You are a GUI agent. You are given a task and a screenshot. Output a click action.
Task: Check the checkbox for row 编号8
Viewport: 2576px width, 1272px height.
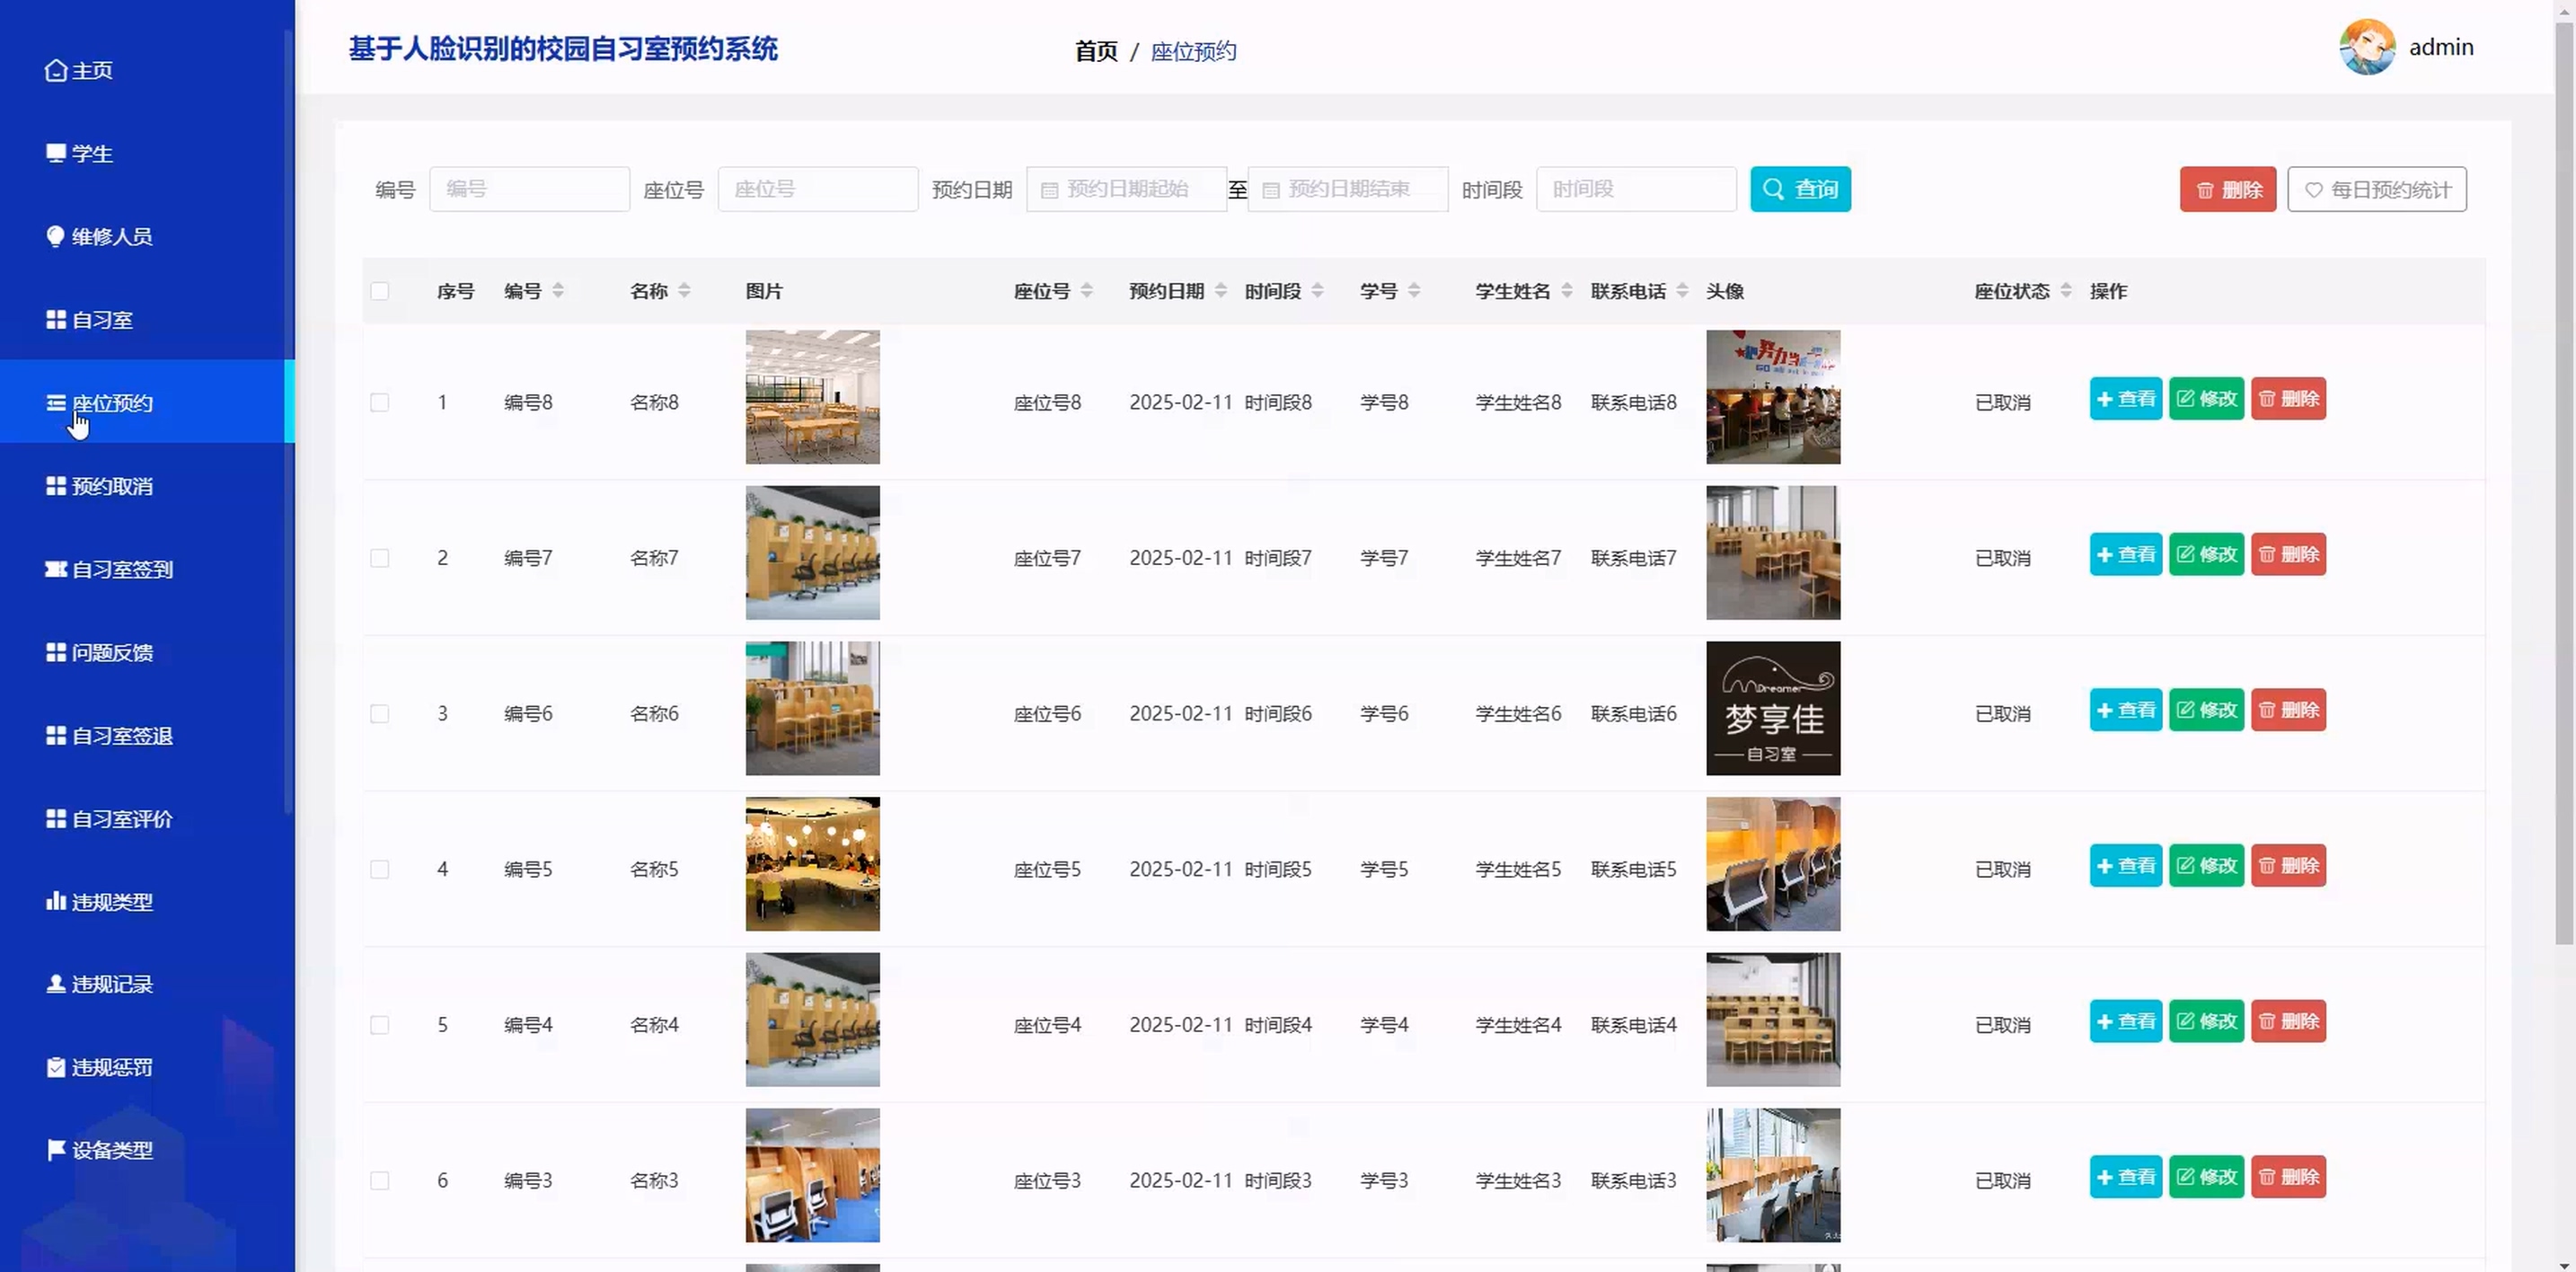(380, 402)
